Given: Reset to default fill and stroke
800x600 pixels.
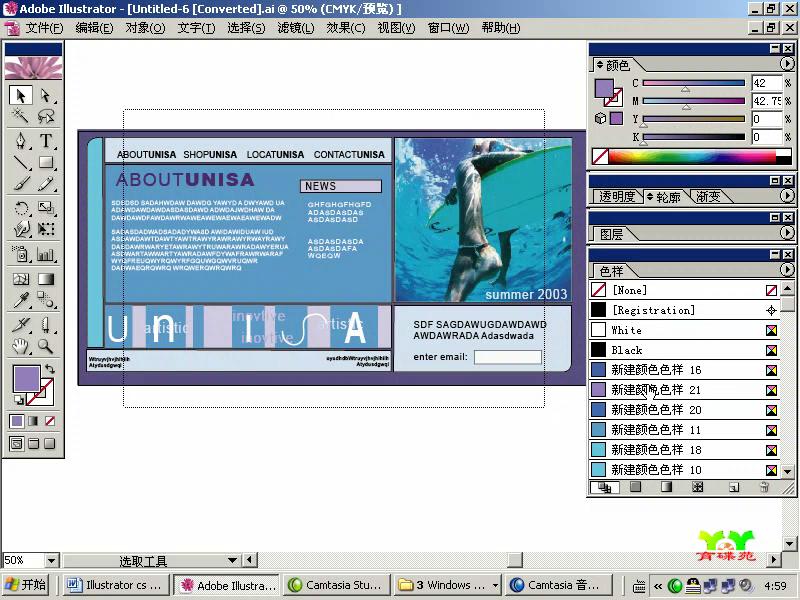Looking at the screenshot, I should point(18,399).
